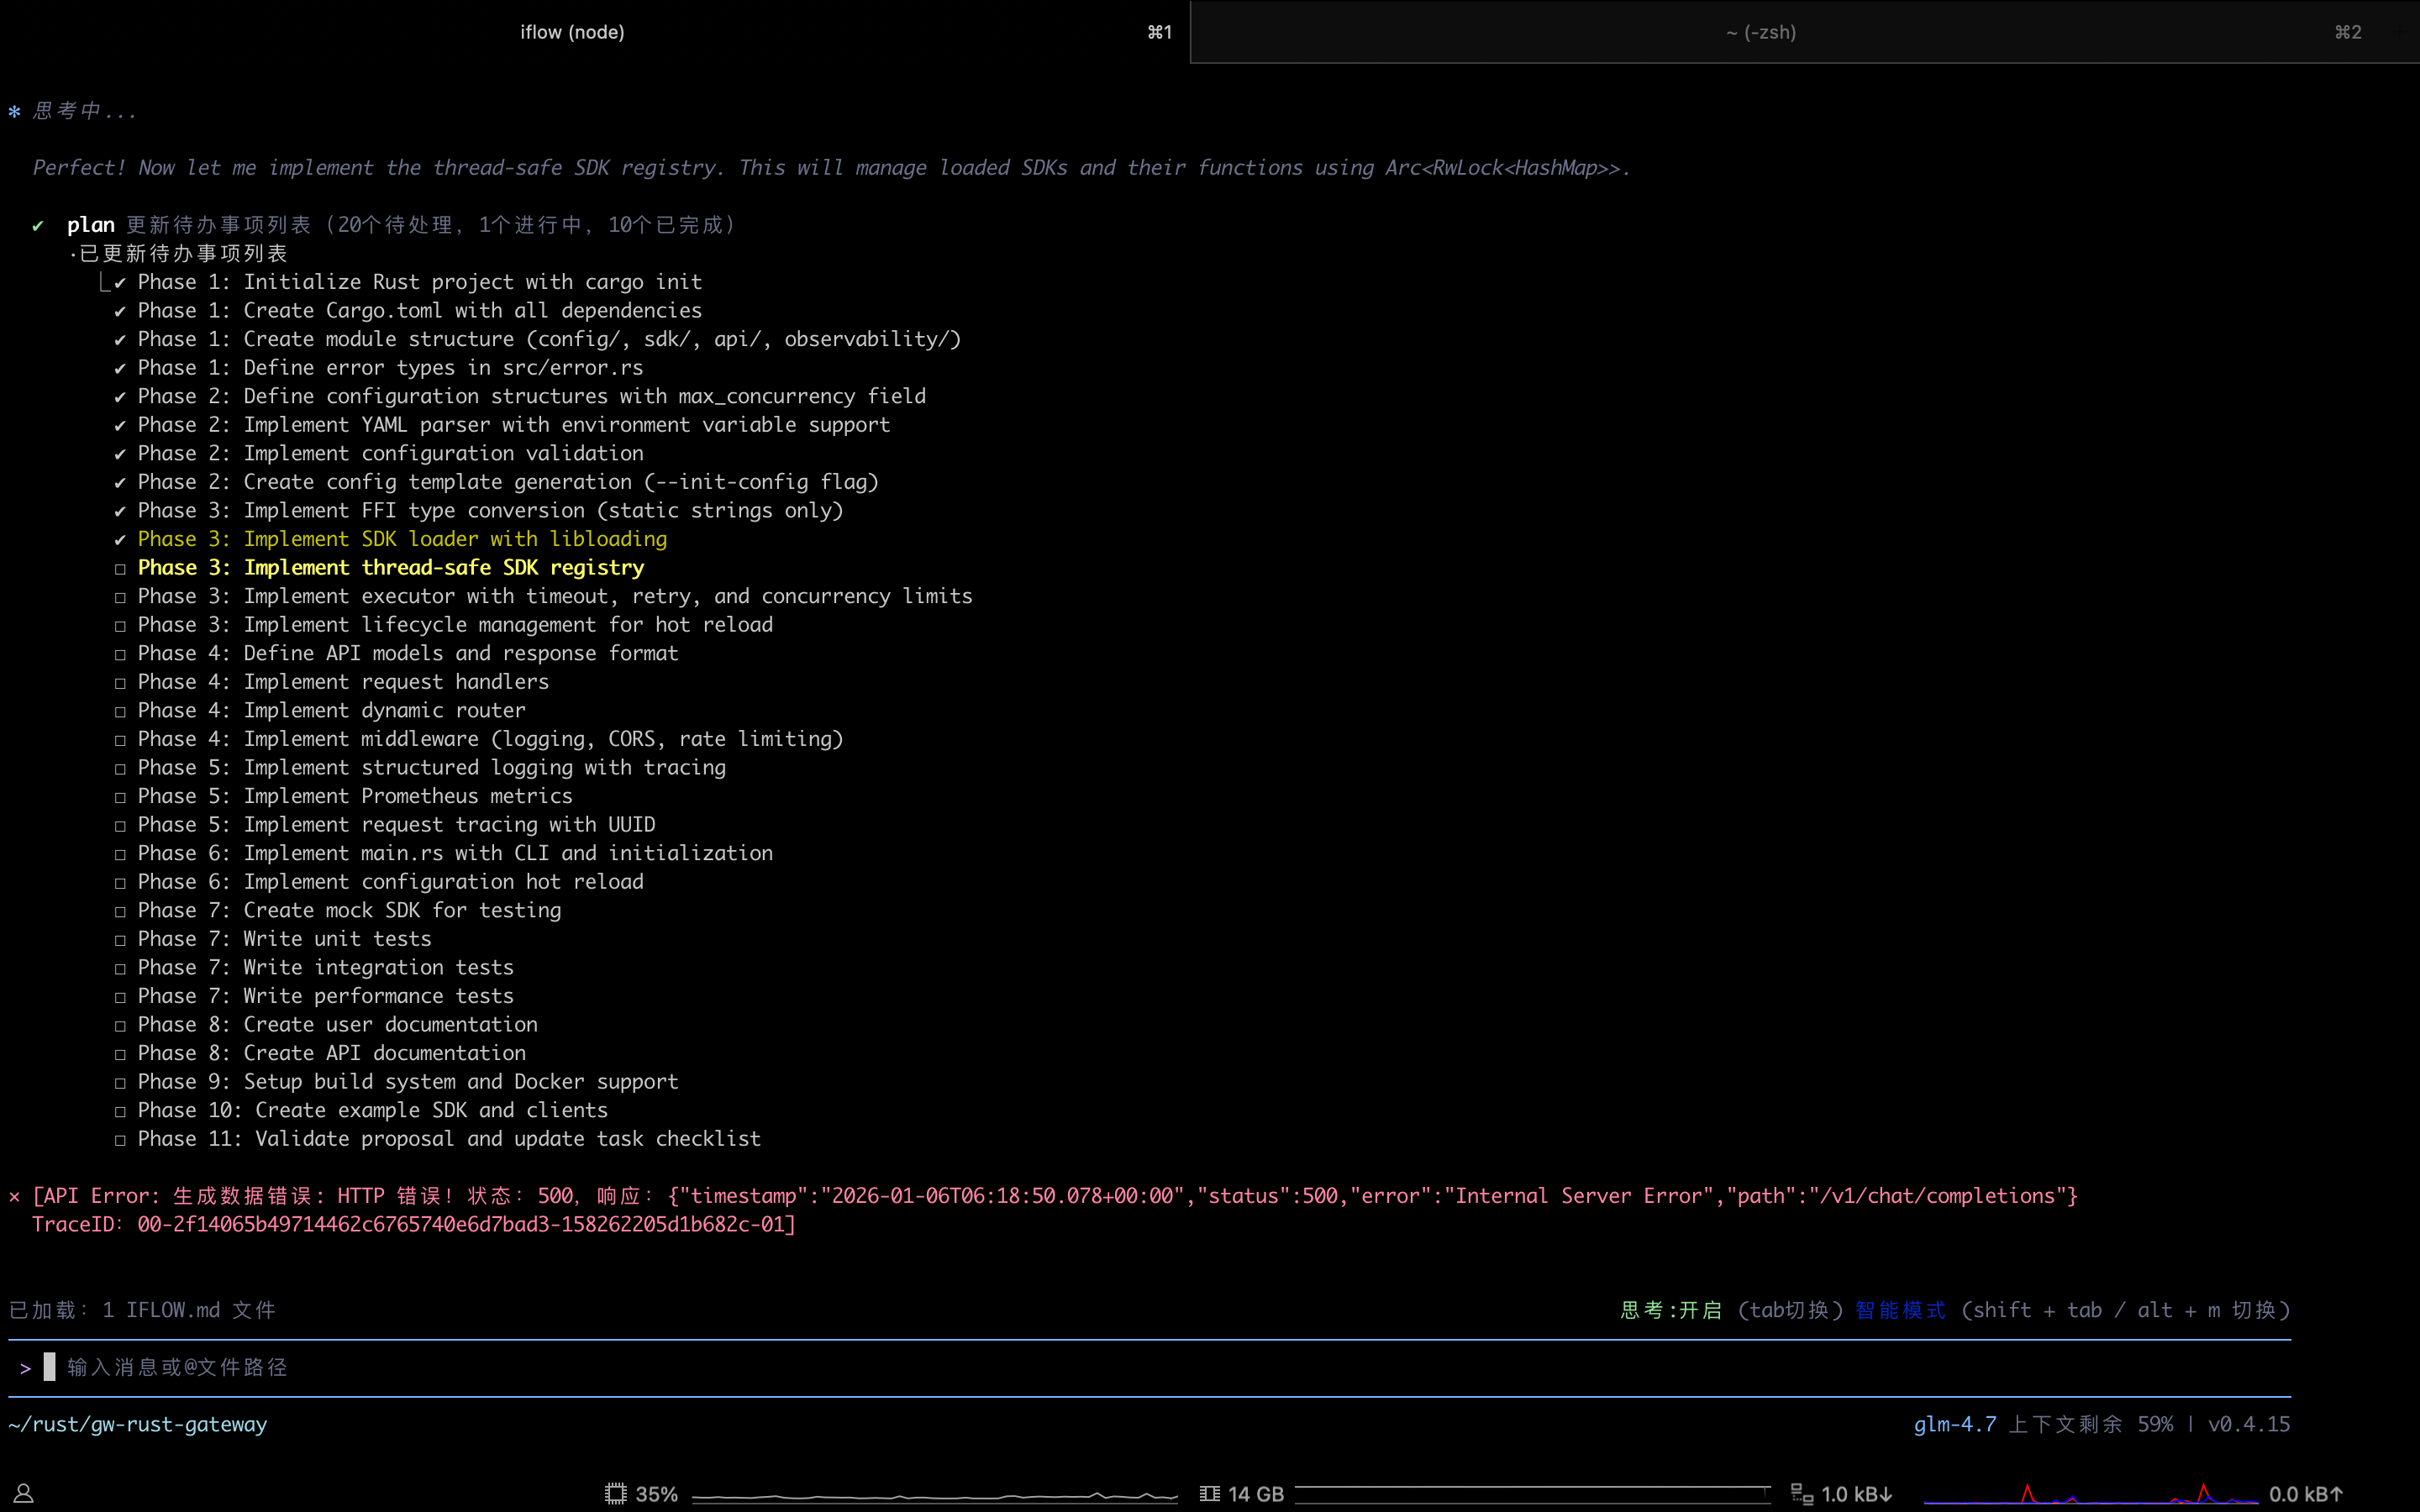Click the user profile icon at bottom left
The image size is (2420, 1512).
[x=24, y=1493]
